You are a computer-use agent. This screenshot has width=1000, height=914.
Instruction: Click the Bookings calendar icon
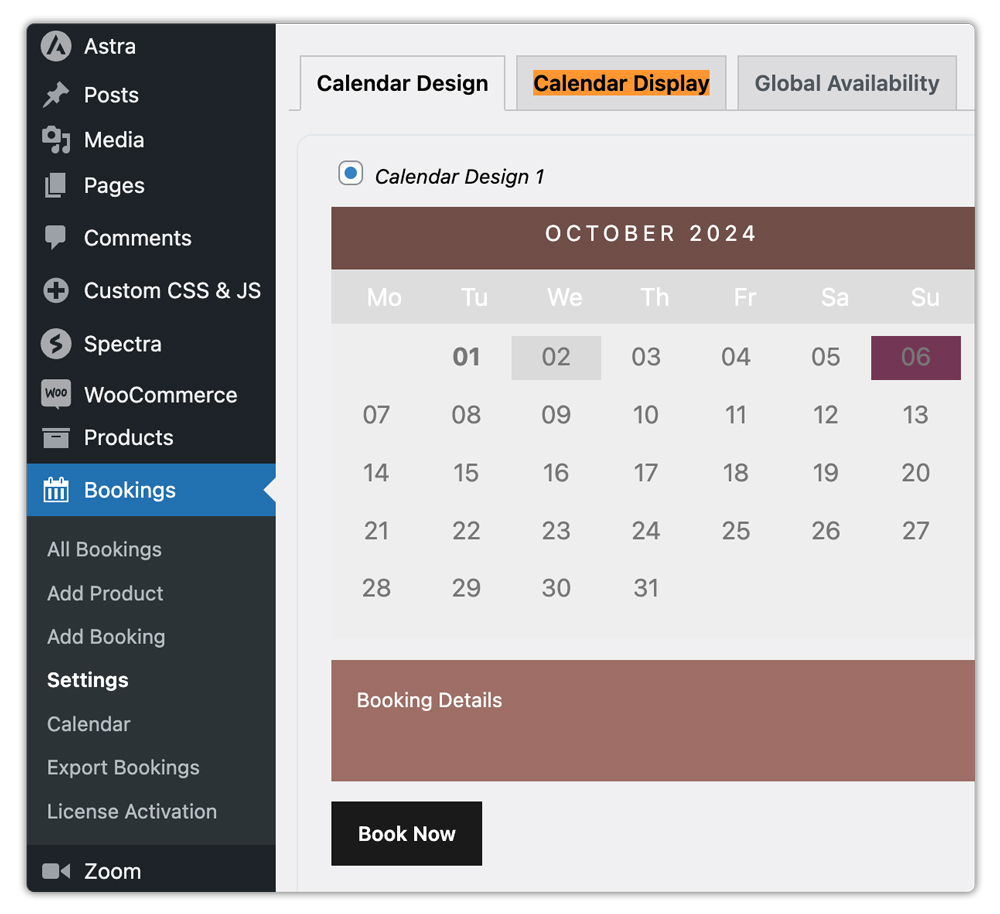[56, 490]
